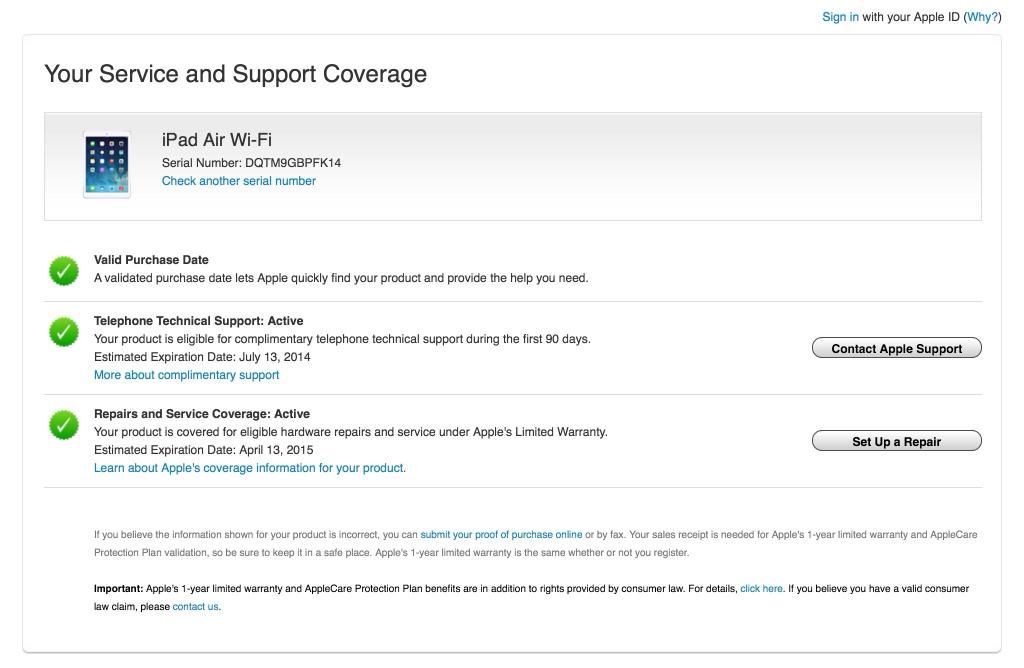Click the Repairs and Service Coverage: Active heading
This screenshot has width=1024, height=668.
202,413
